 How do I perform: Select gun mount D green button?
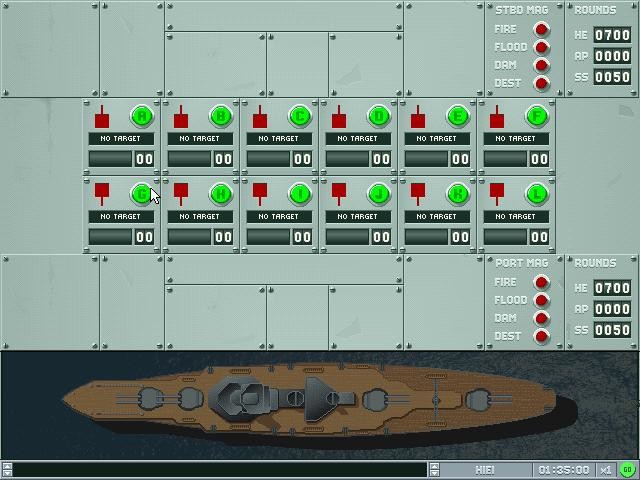[x=379, y=116]
